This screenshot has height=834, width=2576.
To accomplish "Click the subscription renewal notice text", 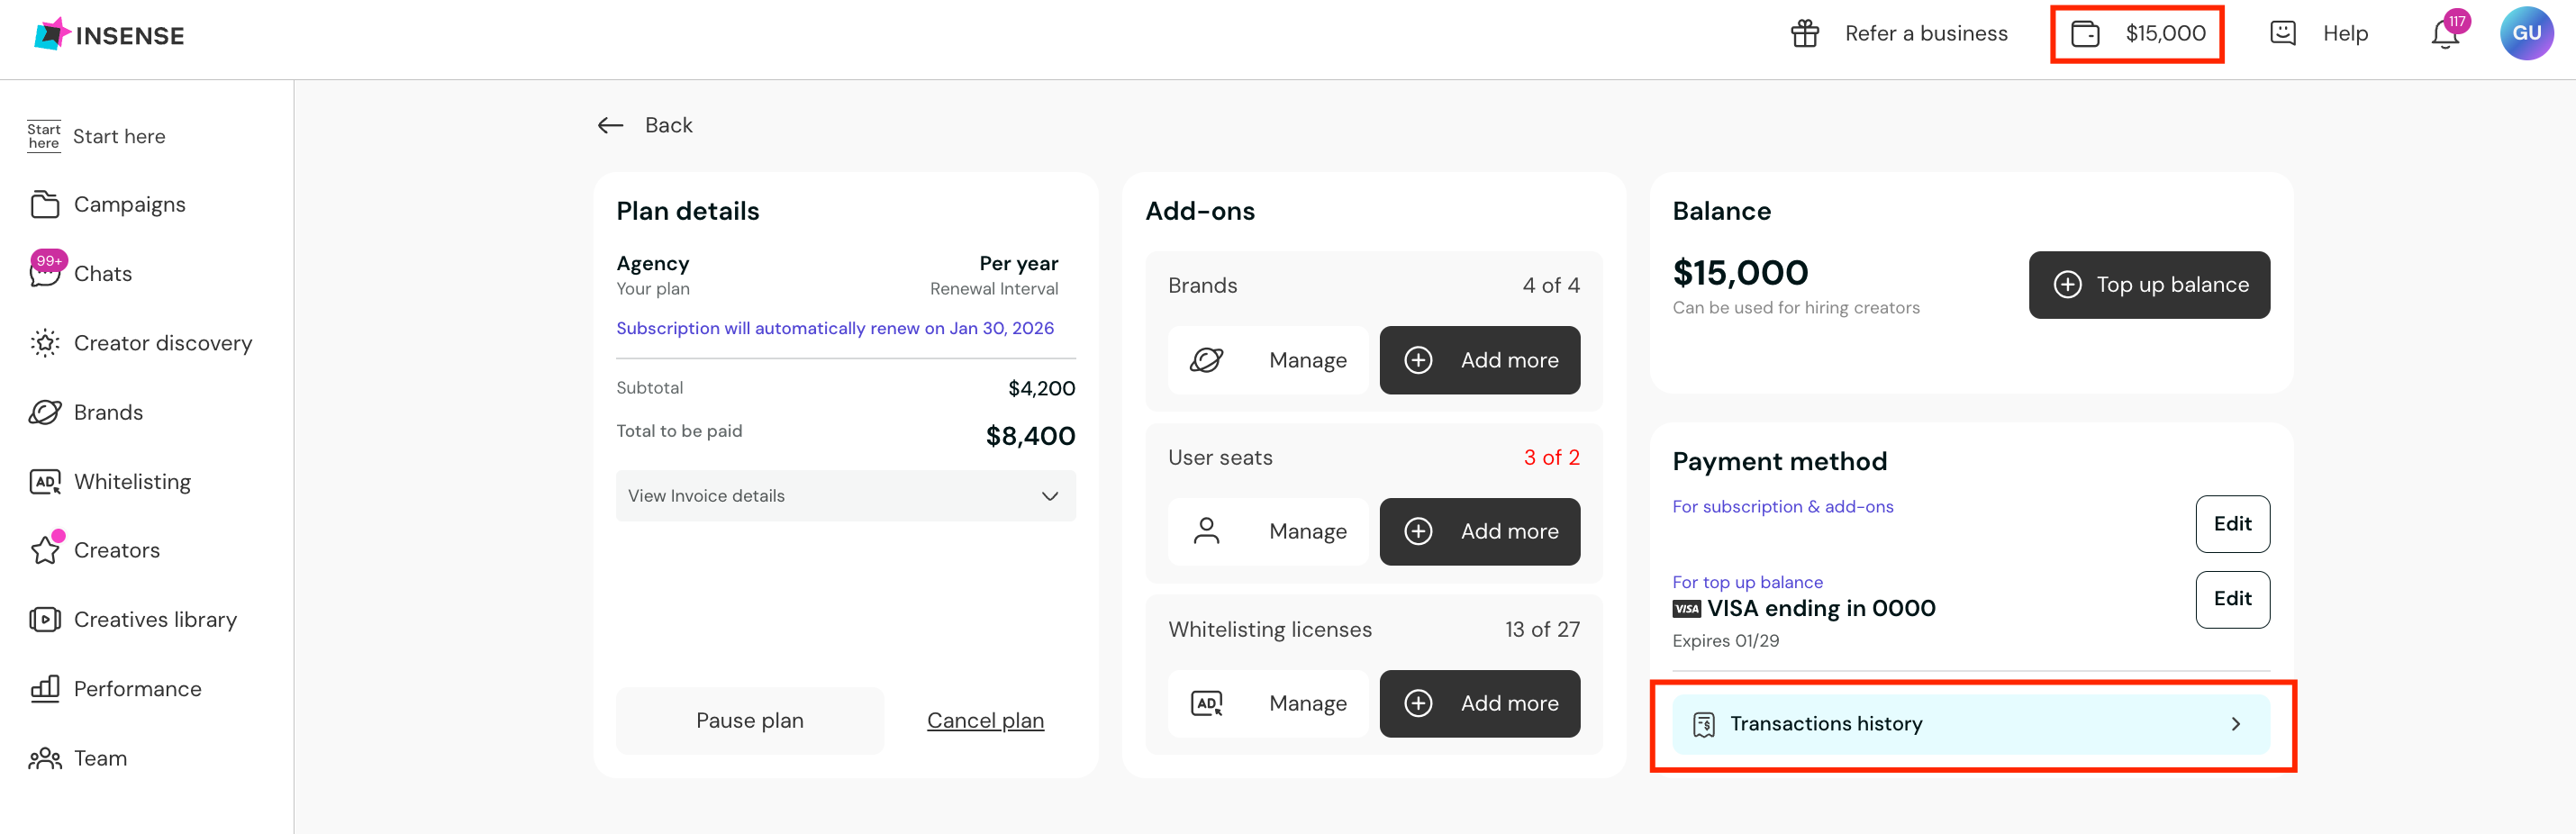I will tap(835, 328).
